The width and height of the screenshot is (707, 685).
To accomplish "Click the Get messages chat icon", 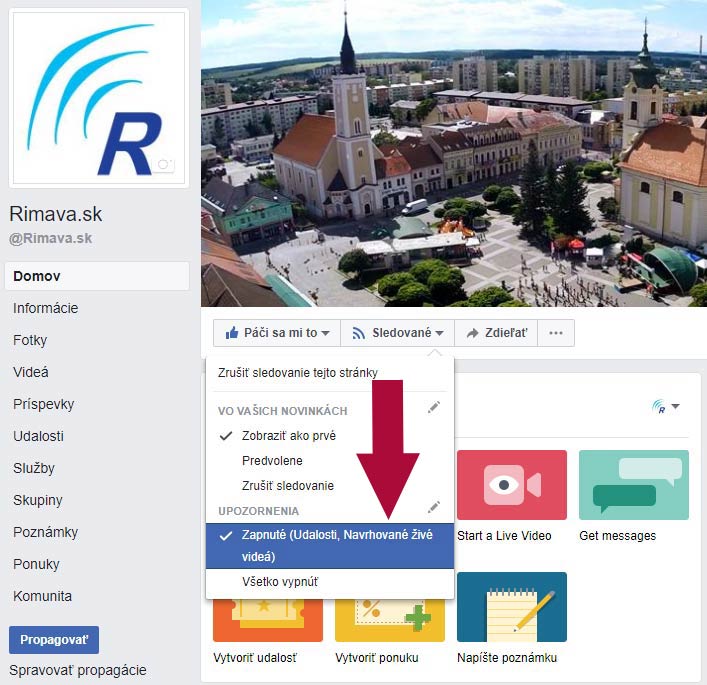I will pyautogui.click(x=633, y=485).
